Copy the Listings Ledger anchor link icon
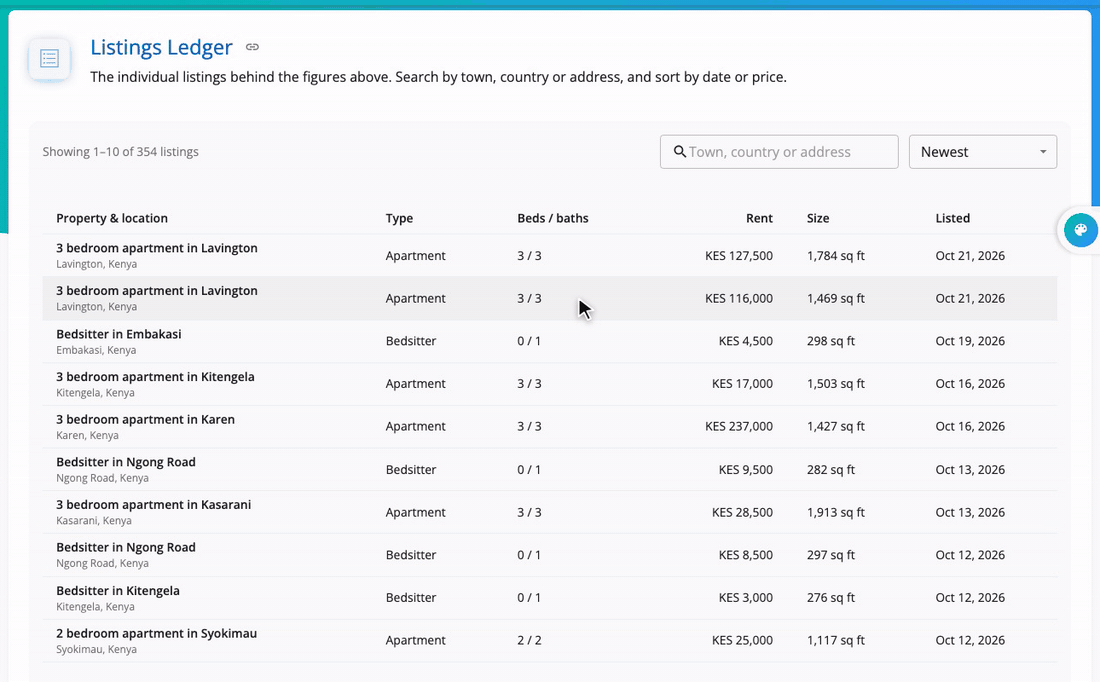 tap(253, 47)
